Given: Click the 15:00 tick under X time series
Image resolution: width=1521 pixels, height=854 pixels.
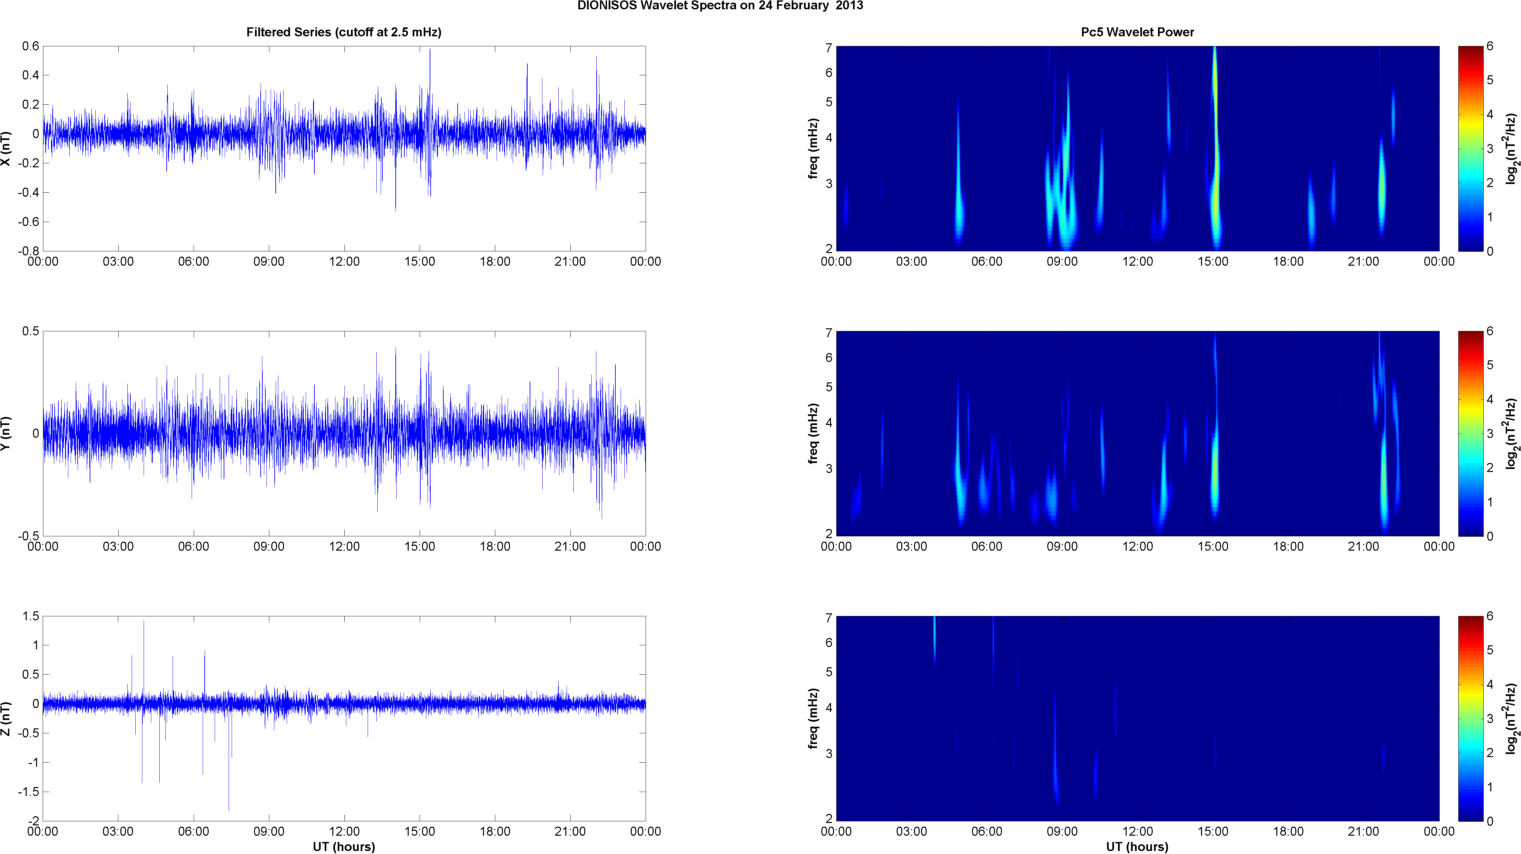Looking at the screenshot, I should coord(420,262).
